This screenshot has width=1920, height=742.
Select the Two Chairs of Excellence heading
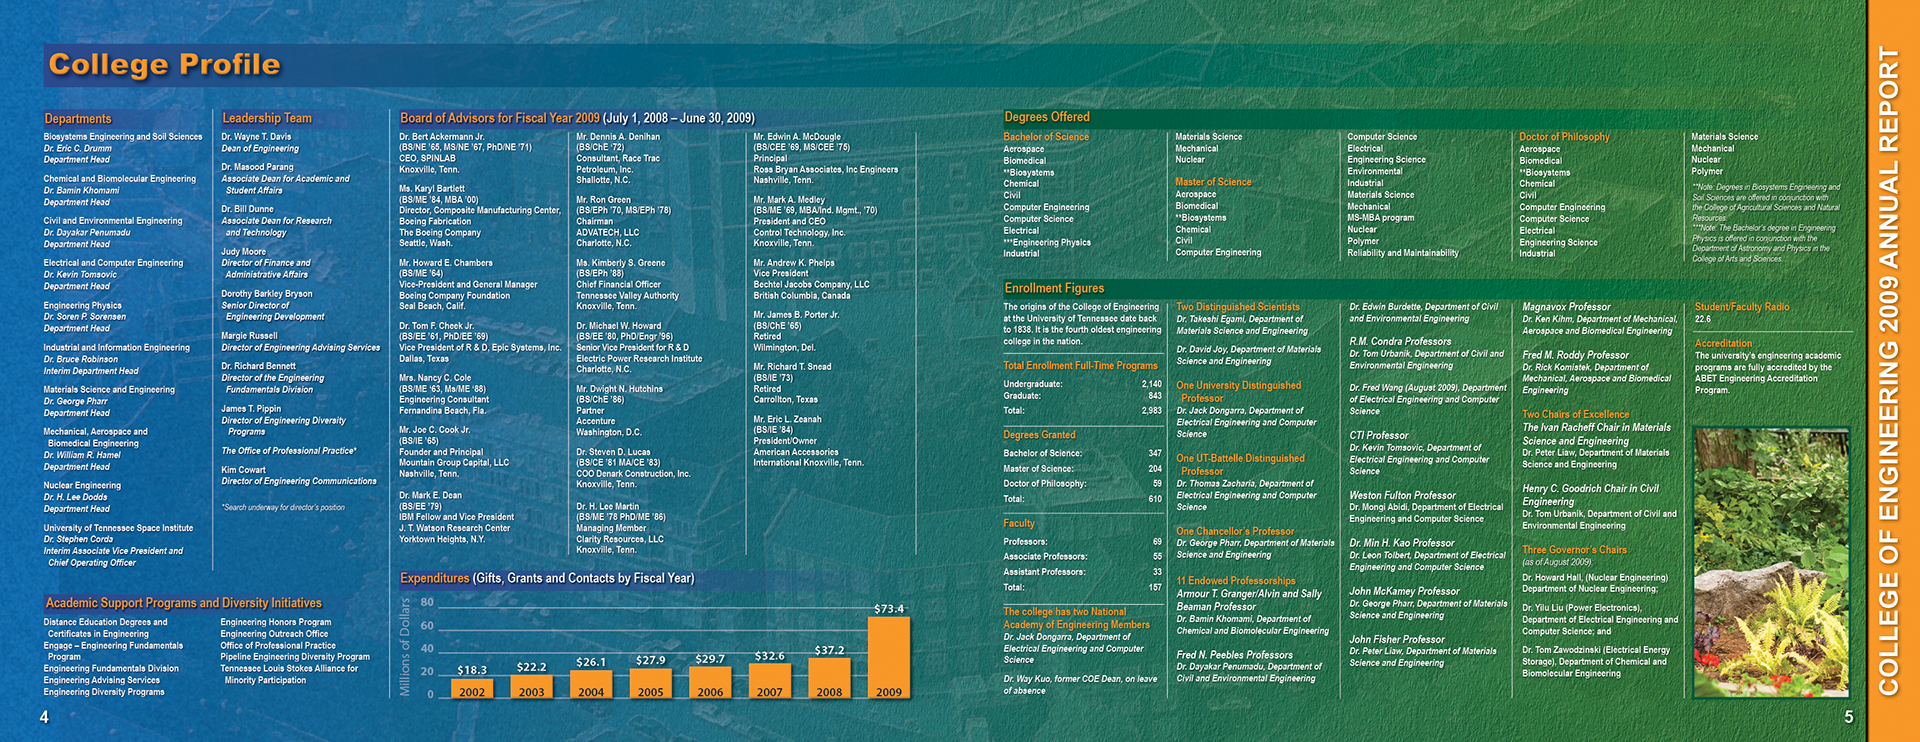coord(1575,414)
